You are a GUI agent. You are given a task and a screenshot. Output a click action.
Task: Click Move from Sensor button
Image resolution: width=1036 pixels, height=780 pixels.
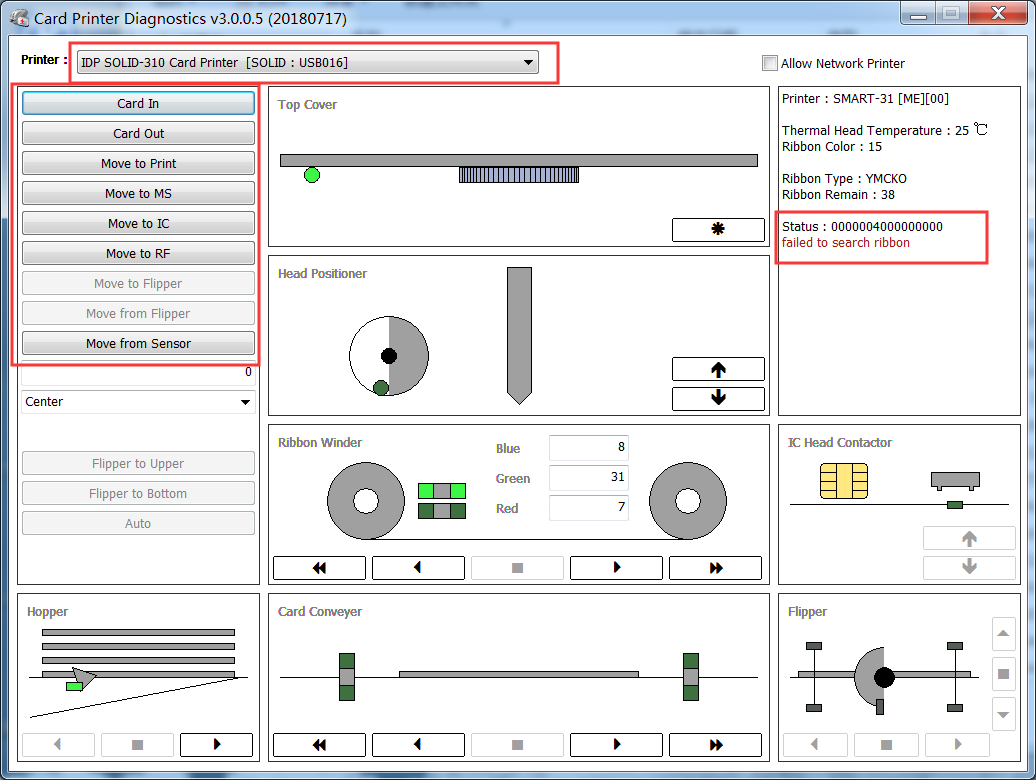138,344
